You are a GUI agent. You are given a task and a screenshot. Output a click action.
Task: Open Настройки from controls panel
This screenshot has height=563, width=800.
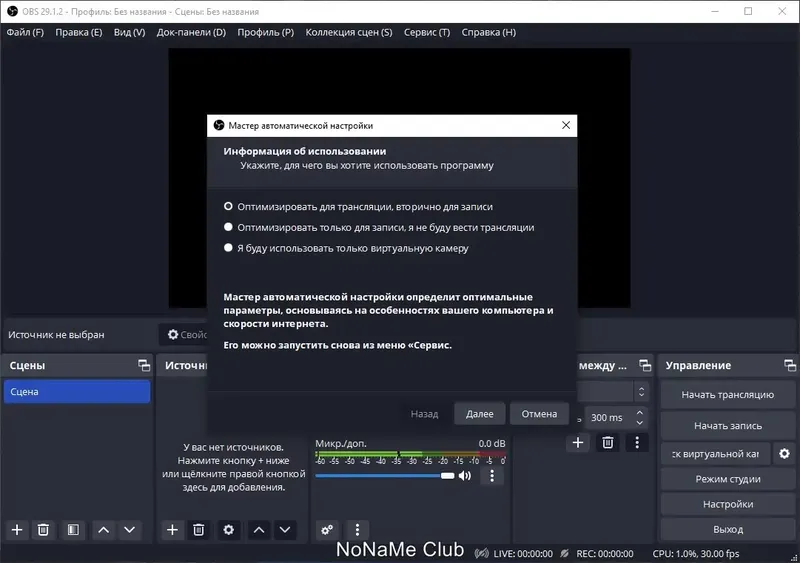(728, 504)
